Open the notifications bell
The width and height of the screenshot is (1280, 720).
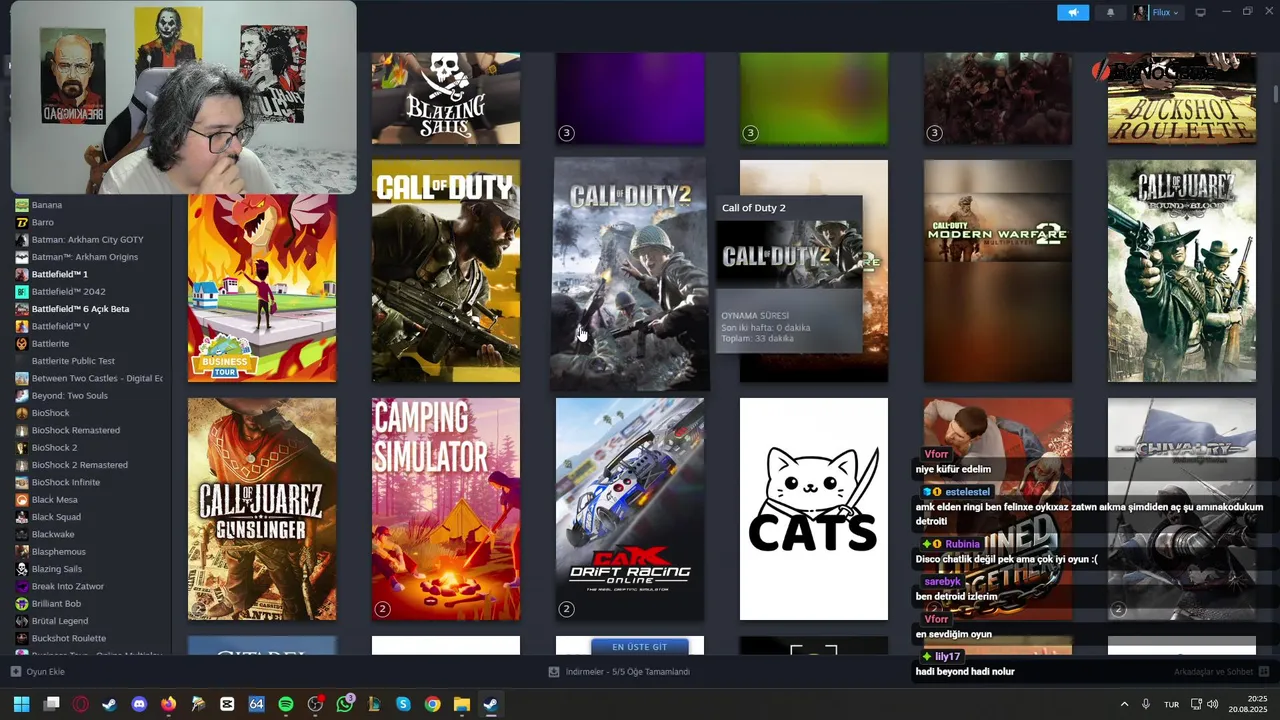[x=1110, y=12]
